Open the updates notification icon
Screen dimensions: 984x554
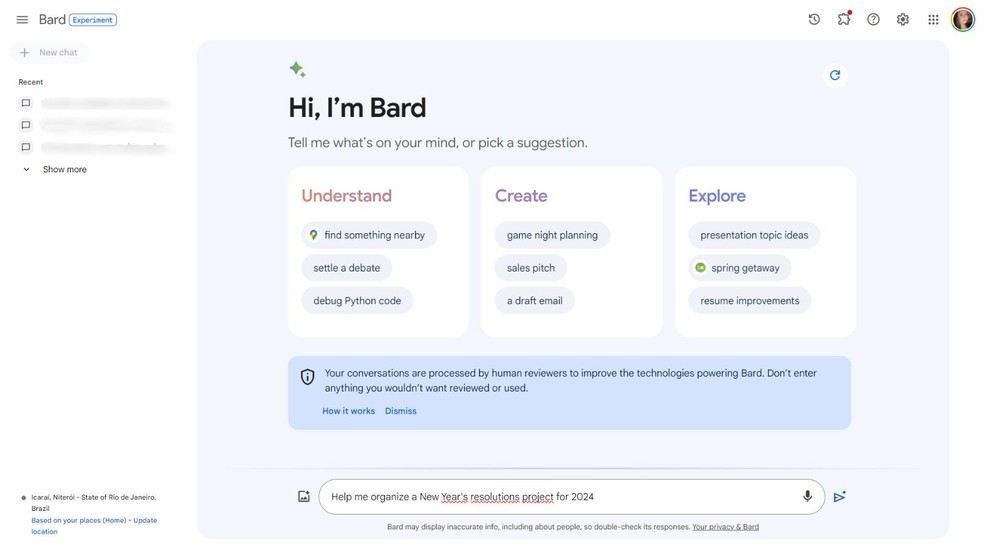(844, 20)
